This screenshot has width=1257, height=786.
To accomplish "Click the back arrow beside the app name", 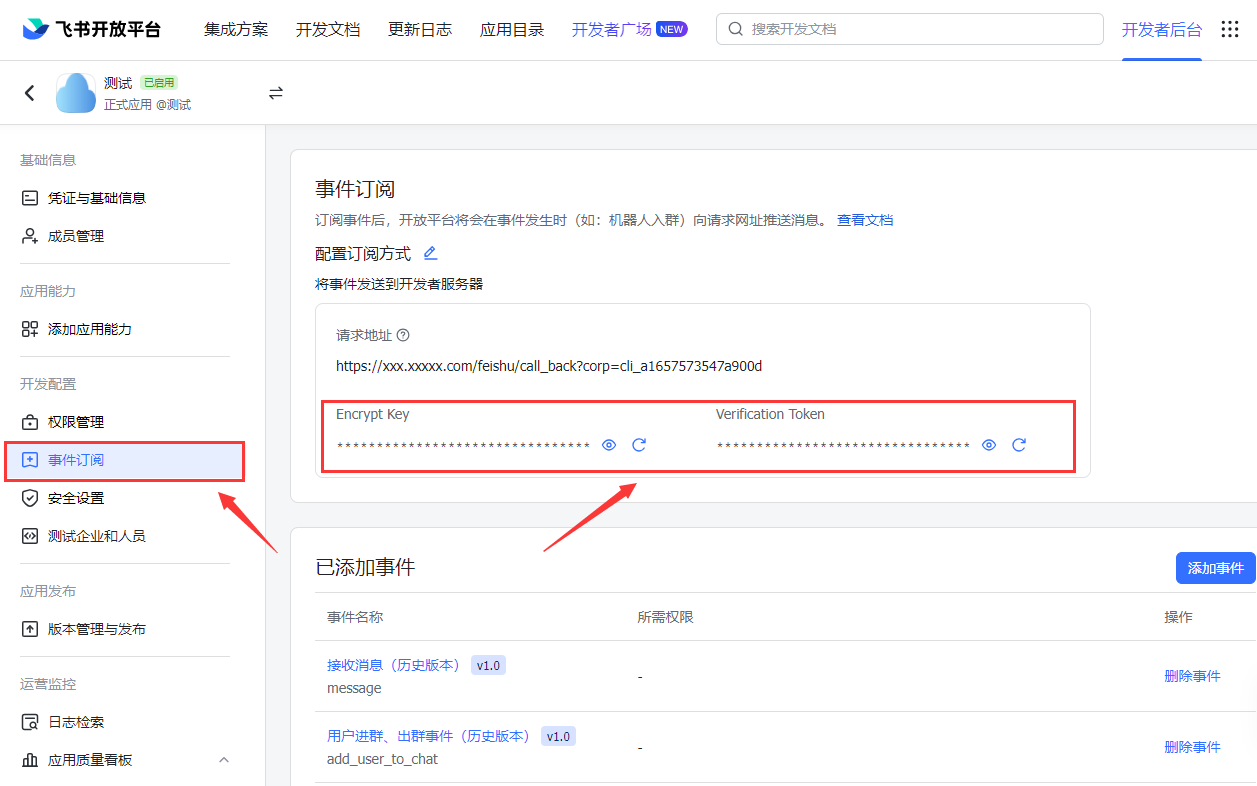I will point(30,93).
